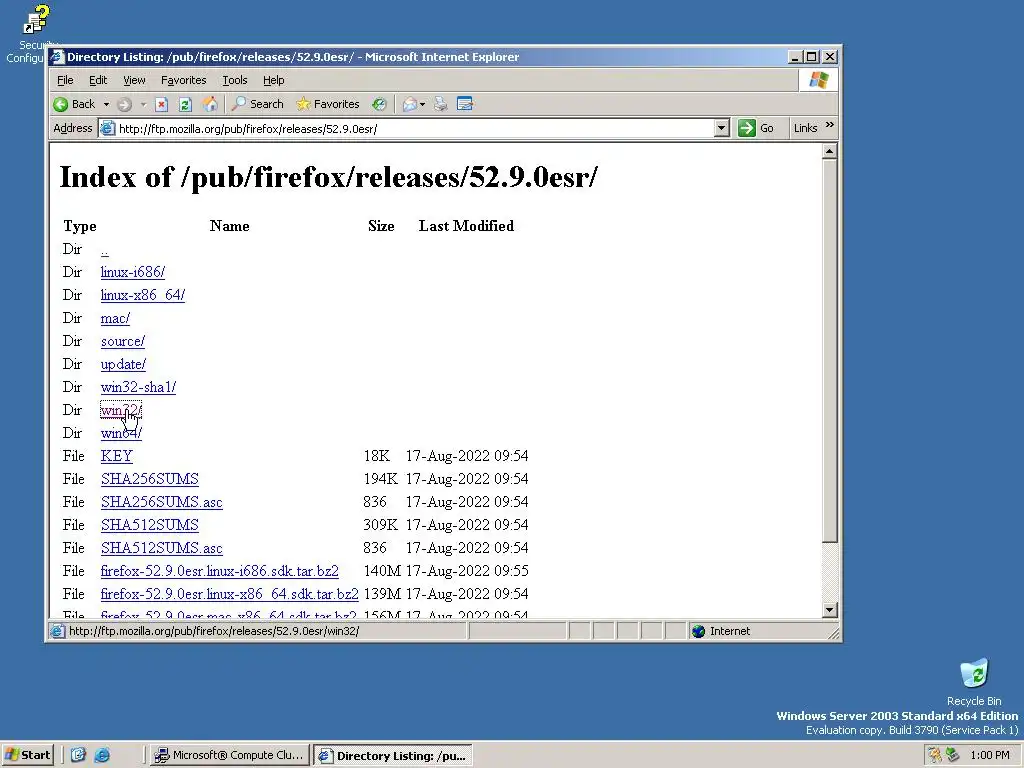Image resolution: width=1024 pixels, height=768 pixels.
Task: Open the Search toolbar button
Action: click(x=258, y=104)
